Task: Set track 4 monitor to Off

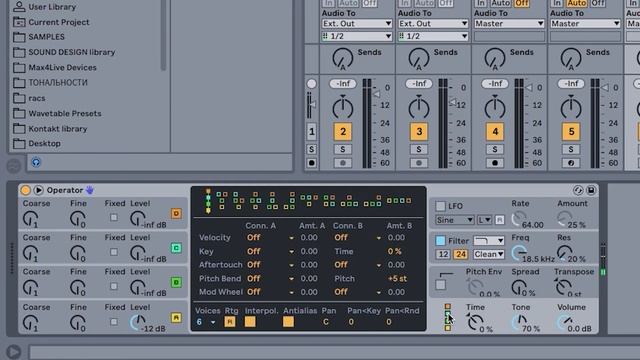Action: tap(522, 3)
